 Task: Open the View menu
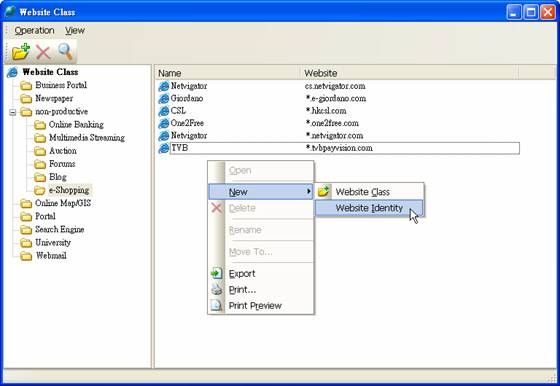[75, 31]
